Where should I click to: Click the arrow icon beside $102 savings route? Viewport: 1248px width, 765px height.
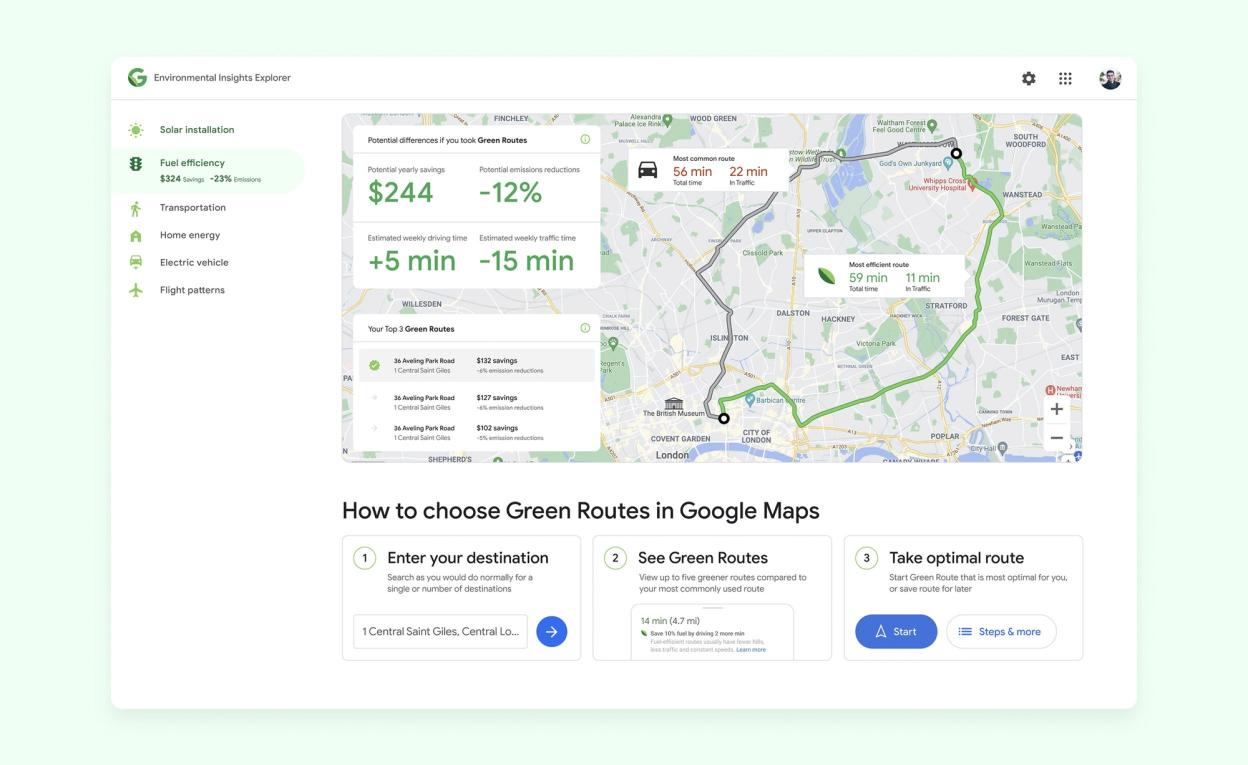(374, 428)
